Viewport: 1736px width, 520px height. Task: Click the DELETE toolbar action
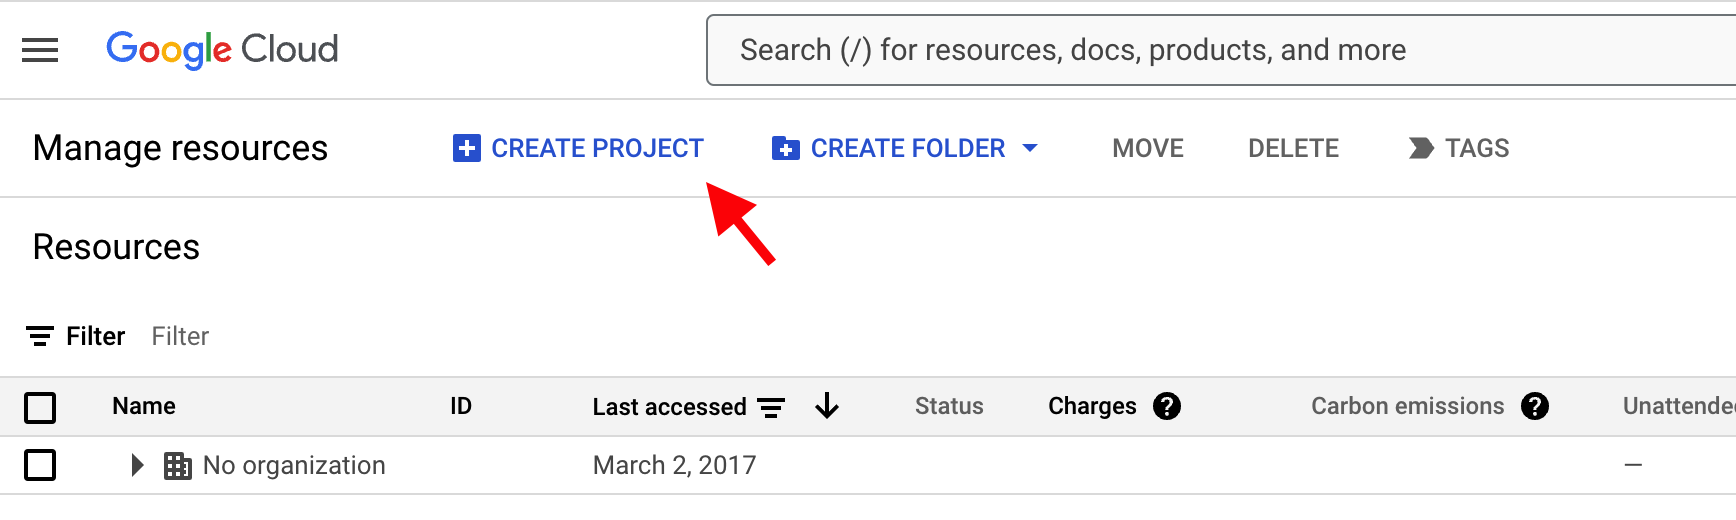(1293, 148)
